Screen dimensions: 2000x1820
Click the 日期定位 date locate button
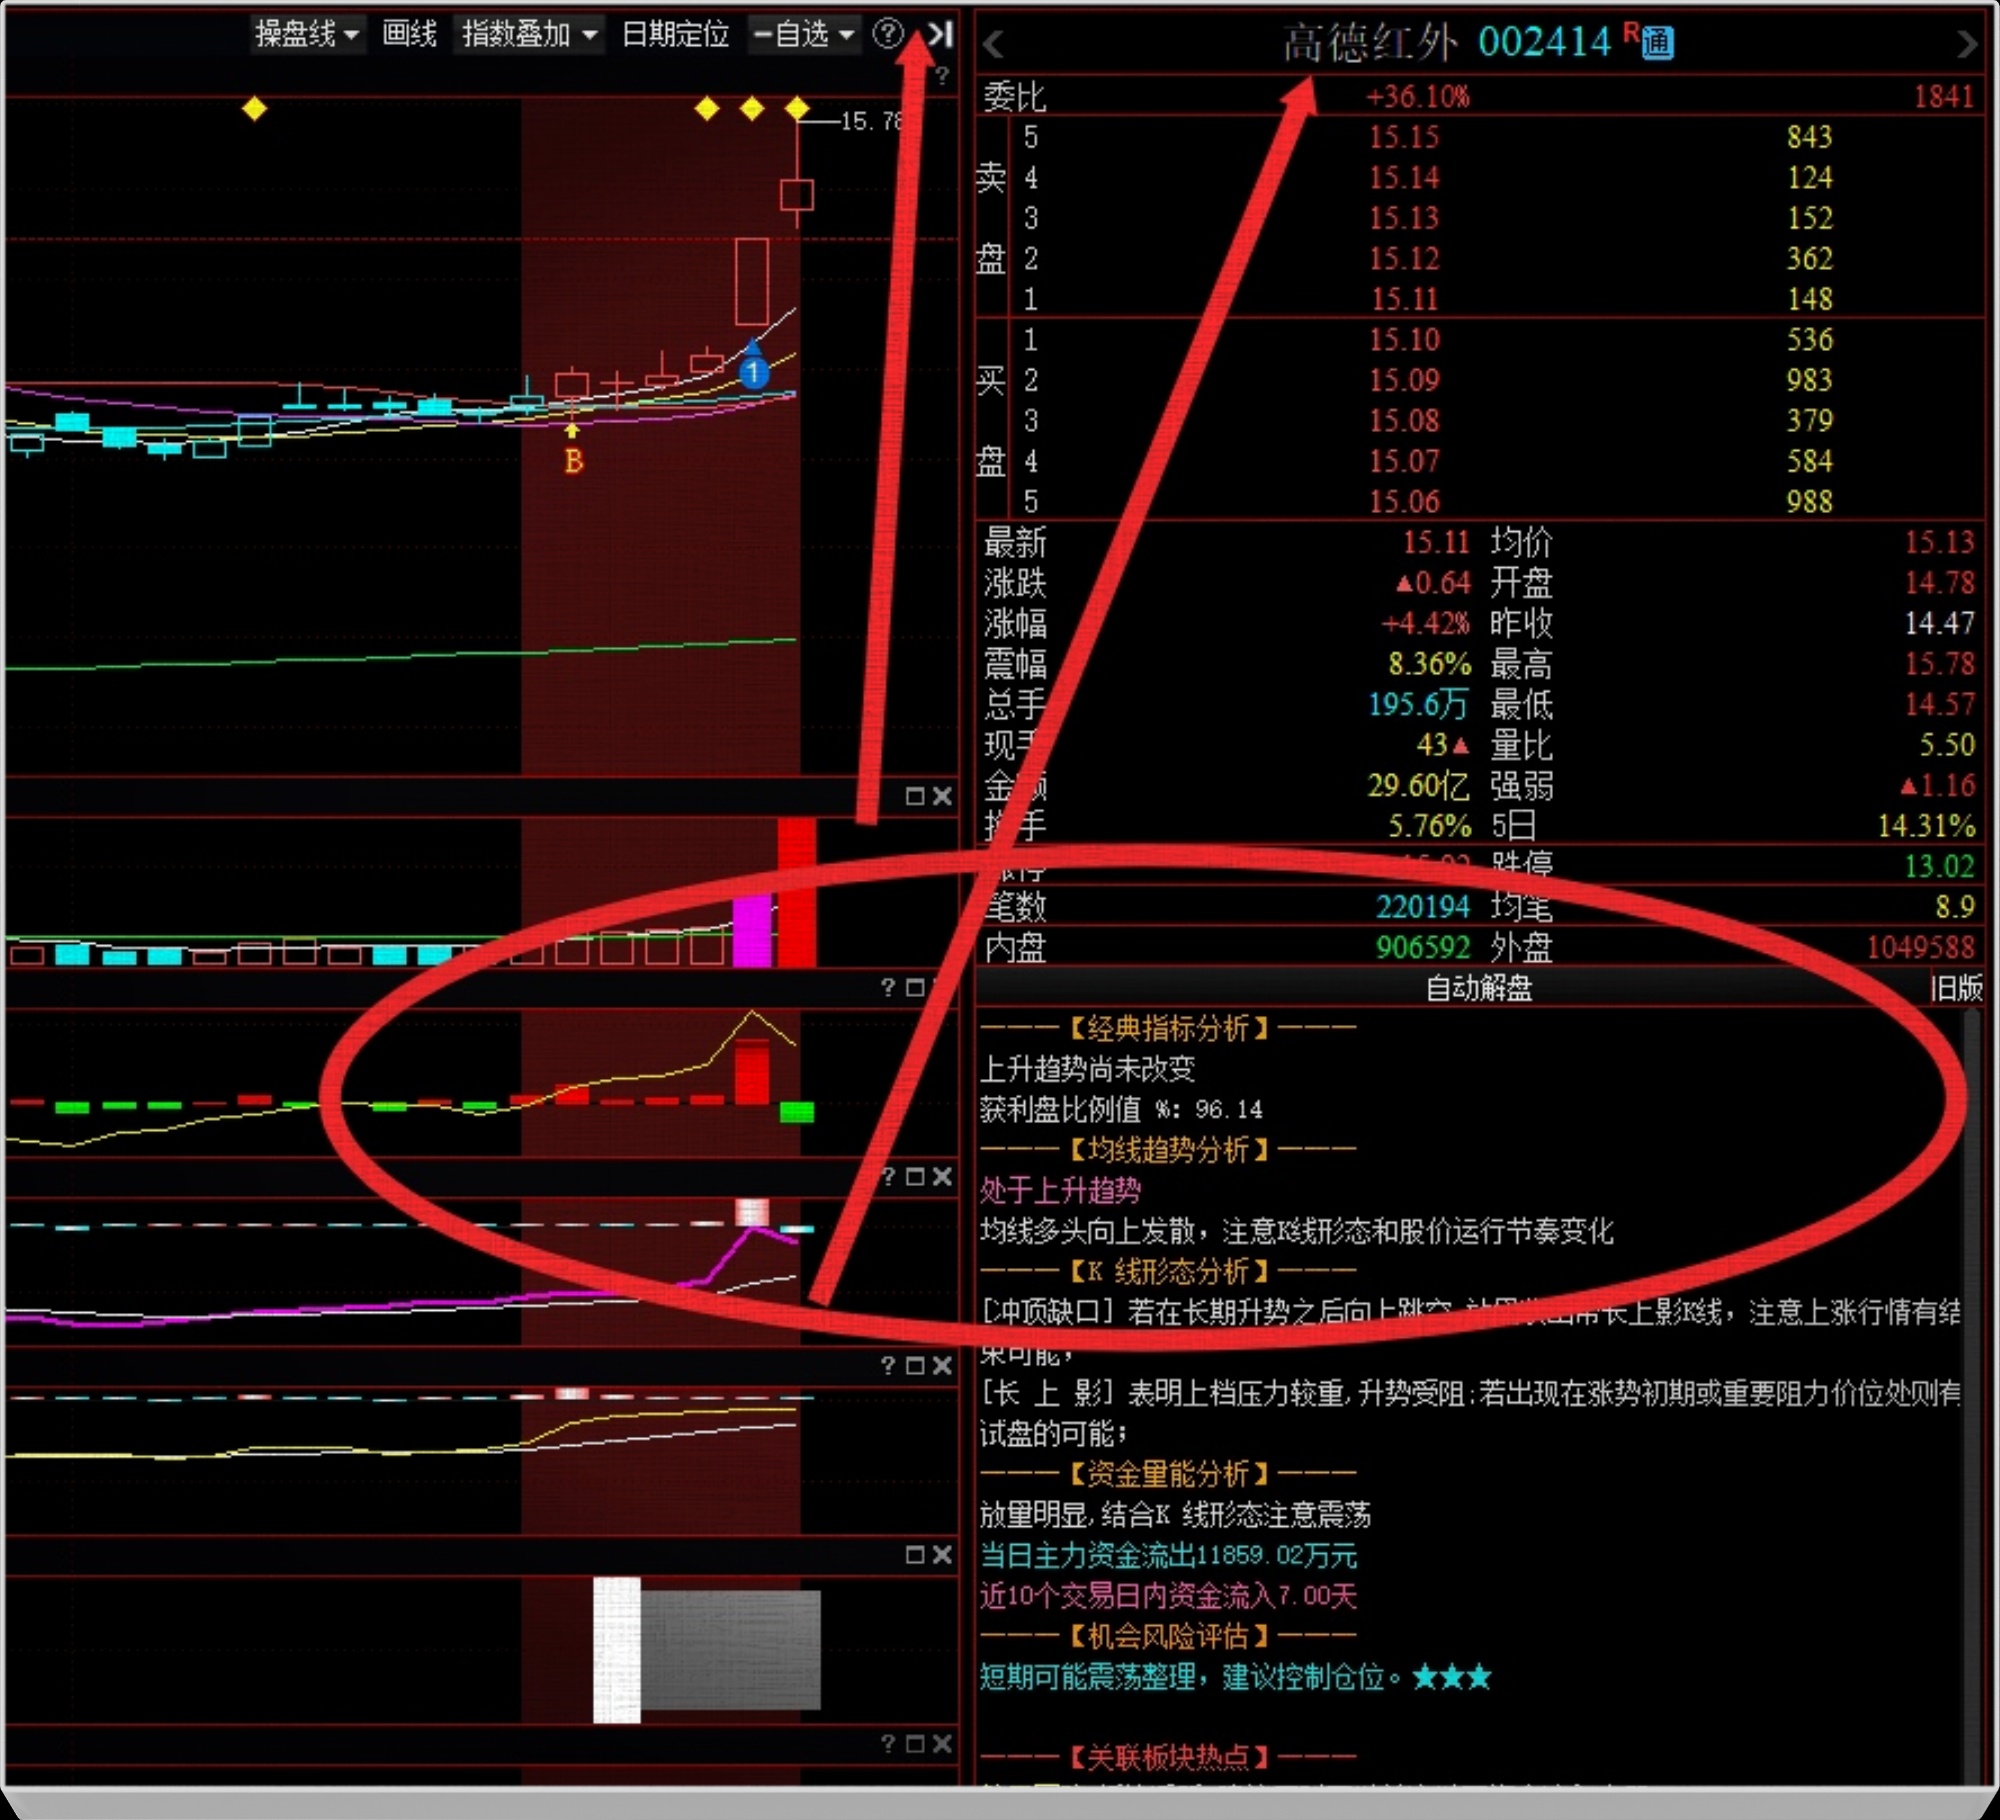click(675, 35)
